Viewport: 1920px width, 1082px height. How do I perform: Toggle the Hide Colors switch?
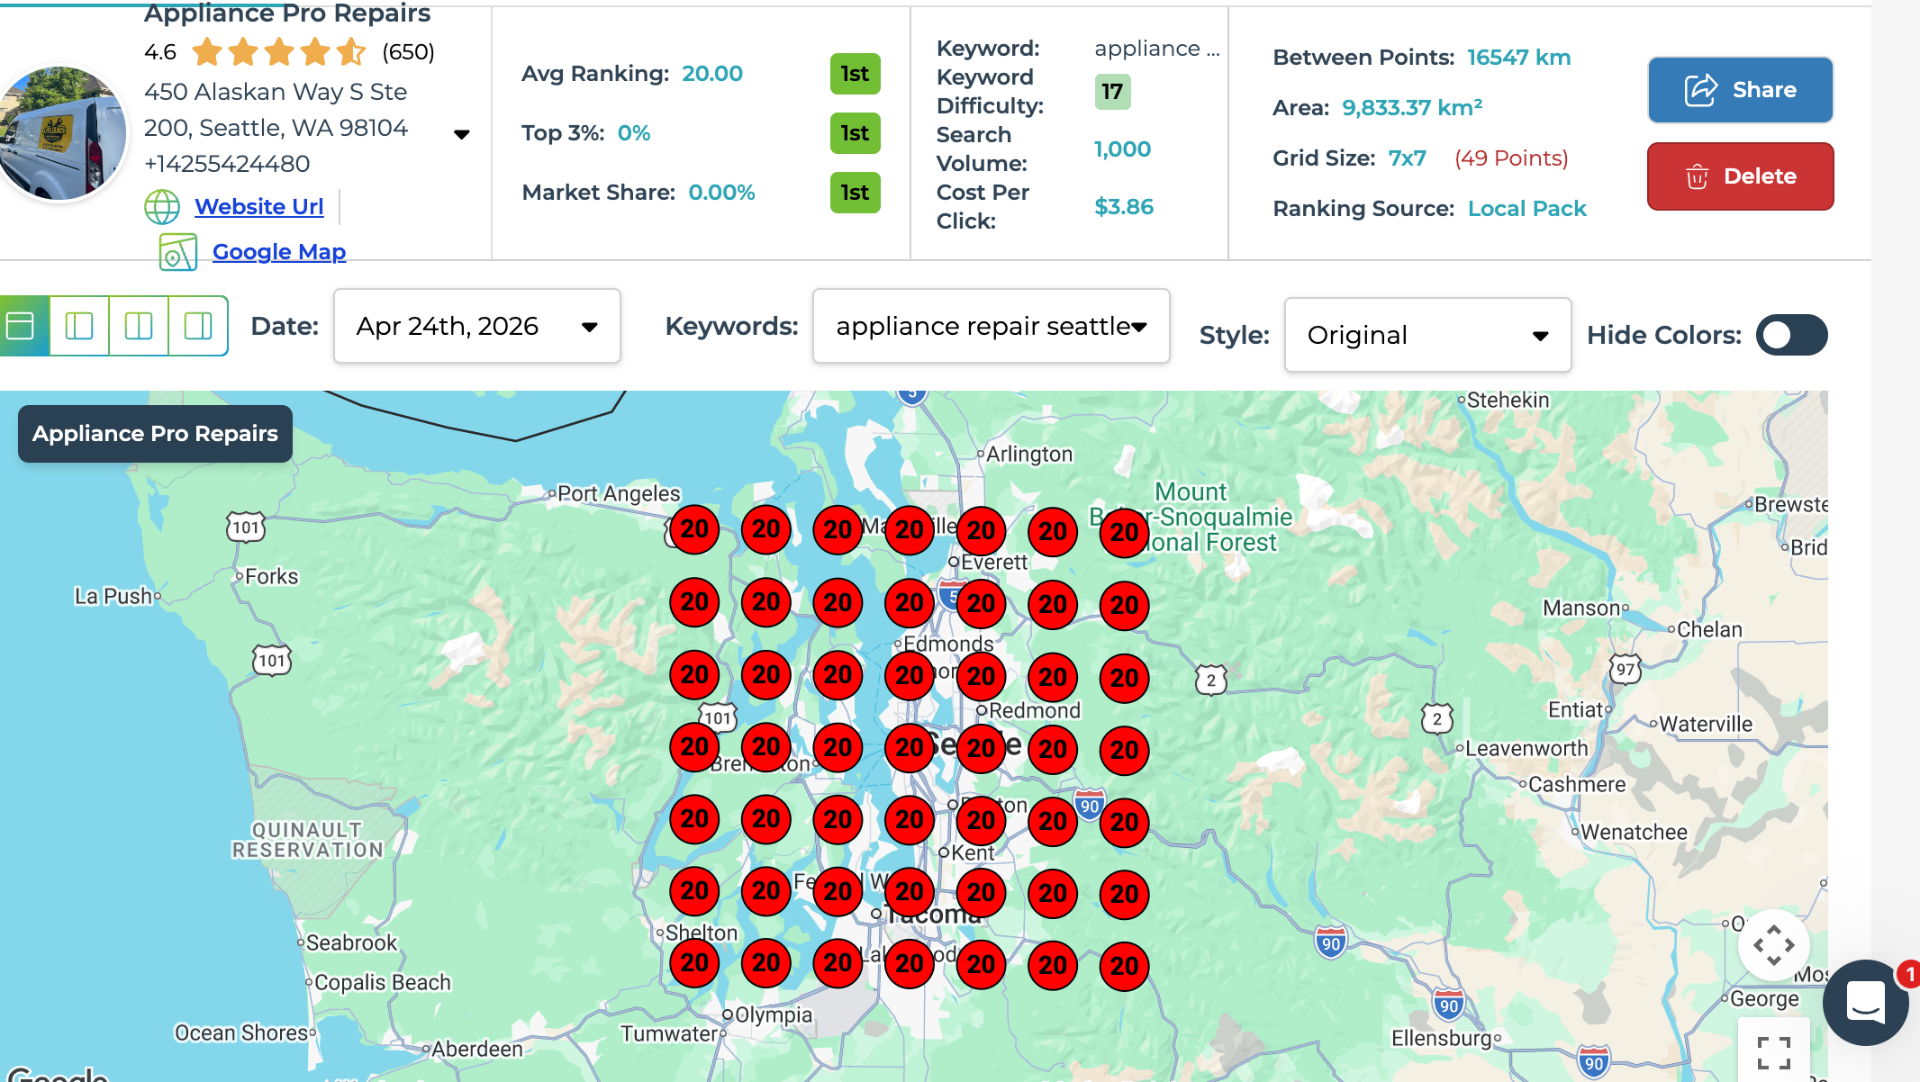click(x=1791, y=335)
